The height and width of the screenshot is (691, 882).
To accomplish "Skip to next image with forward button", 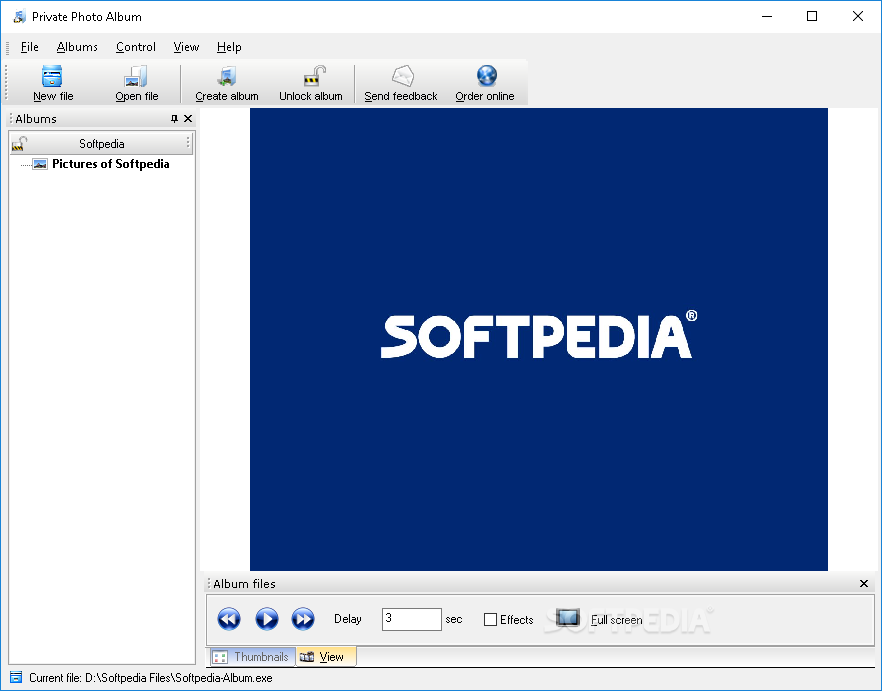I will tap(303, 619).
